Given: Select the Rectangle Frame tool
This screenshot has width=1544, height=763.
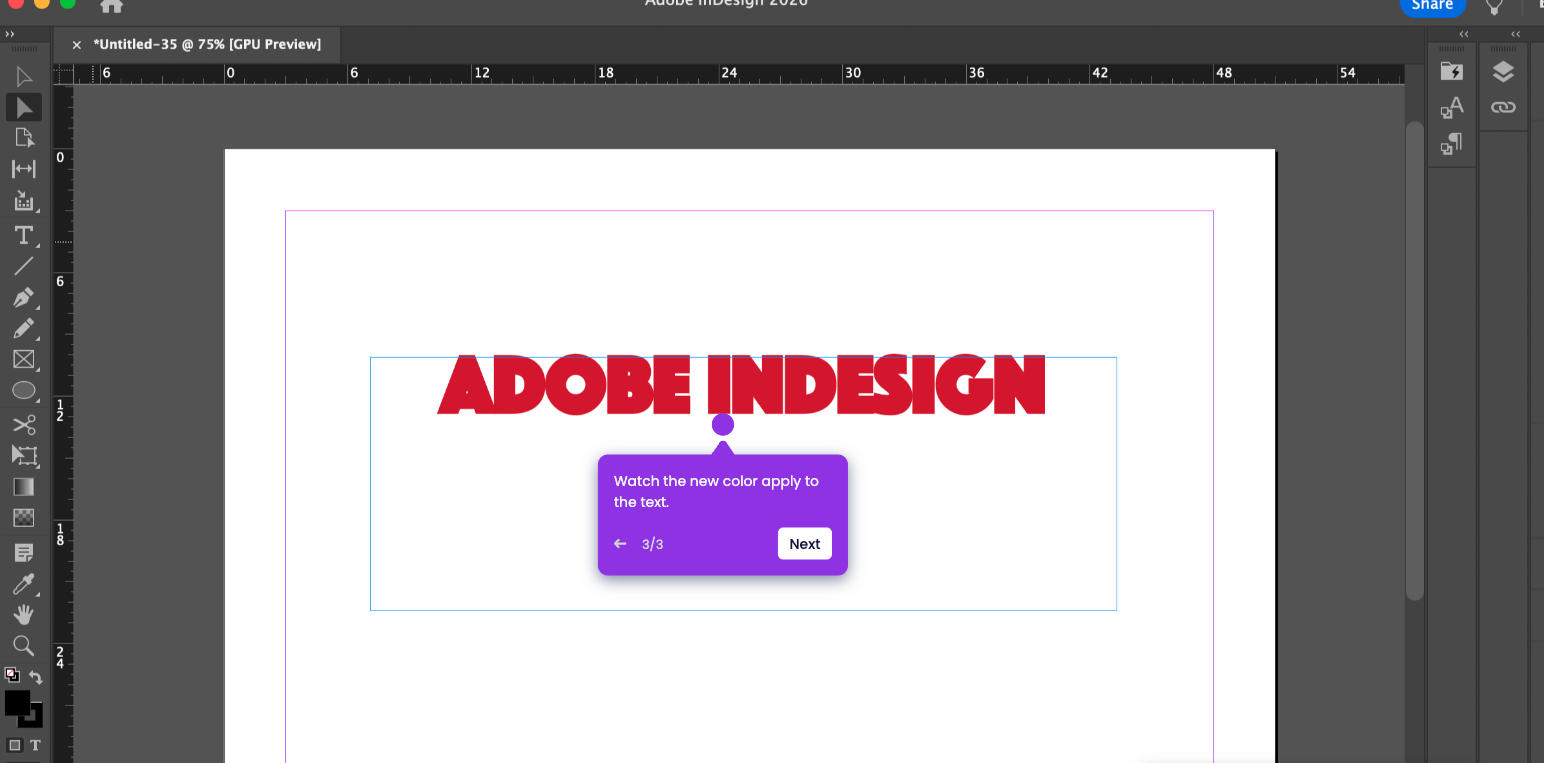Looking at the screenshot, I should click(x=24, y=360).
